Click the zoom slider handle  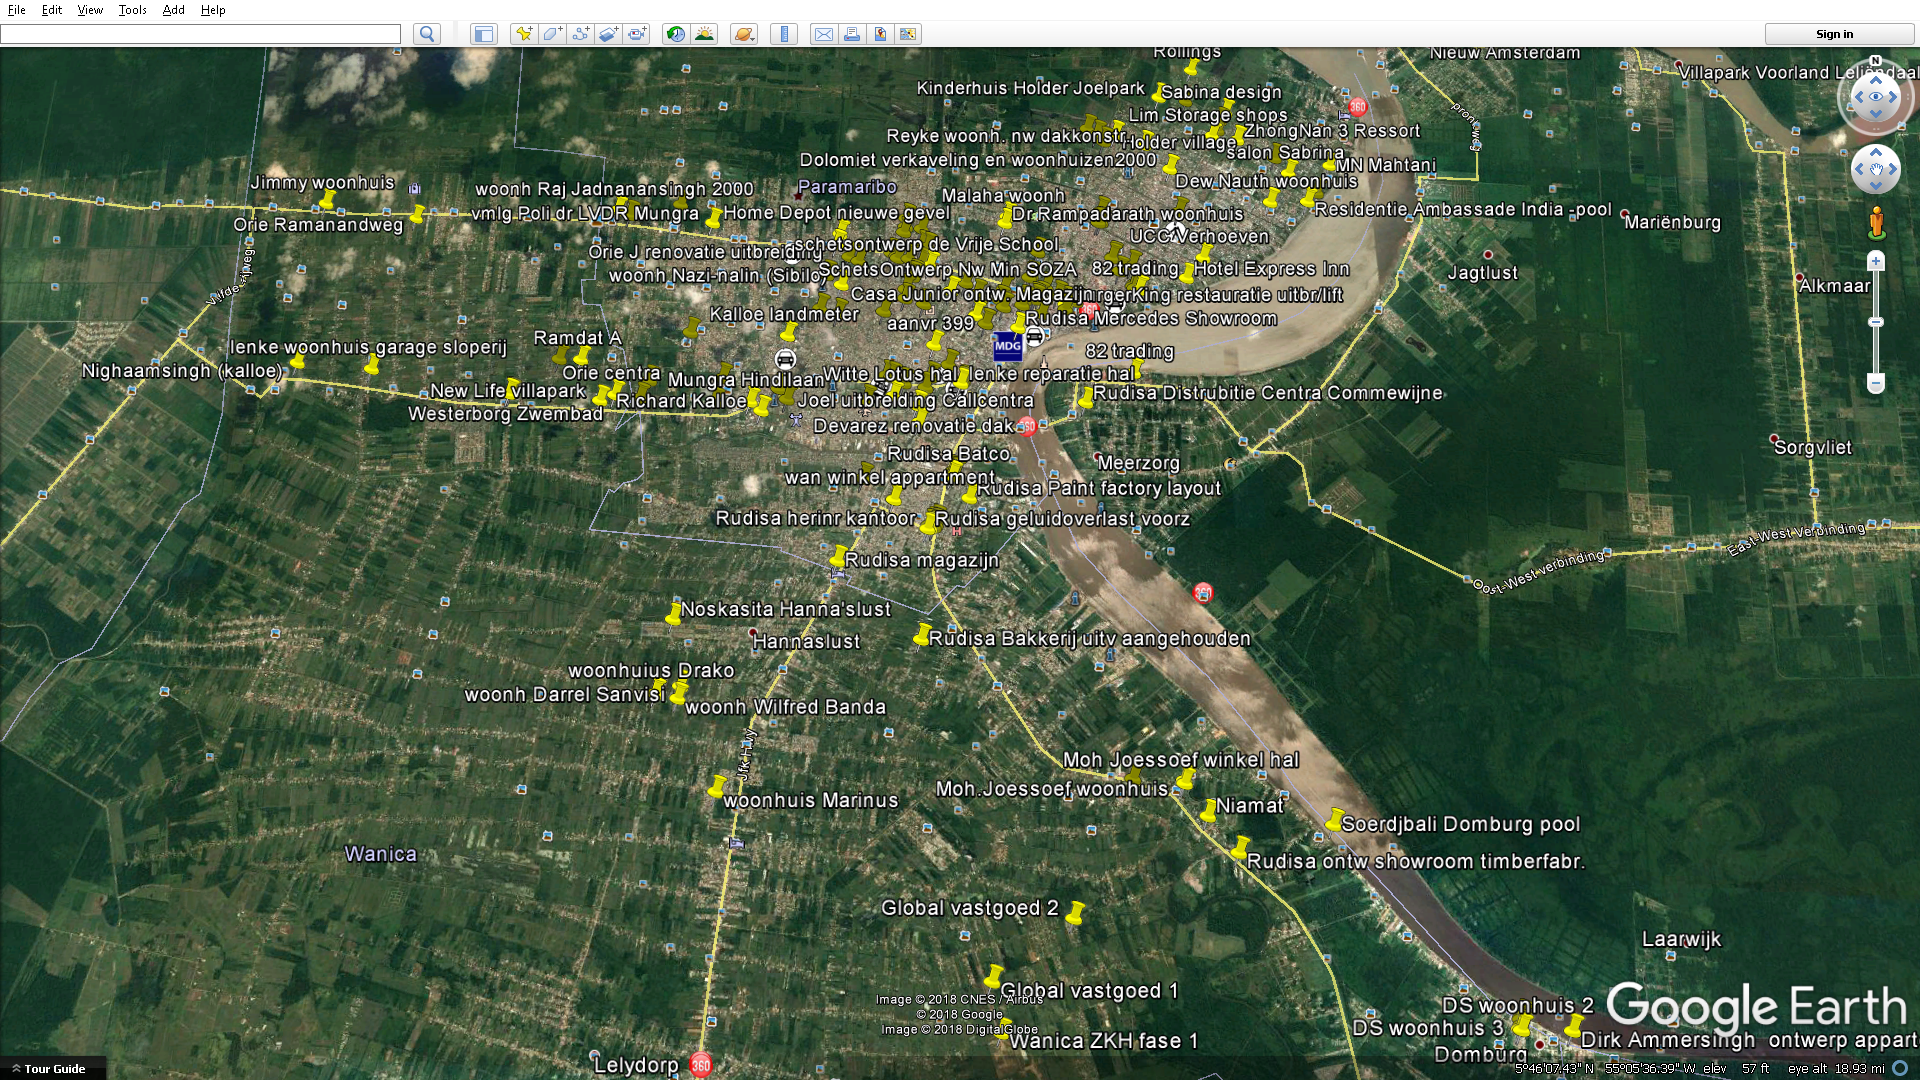[1876, 322]
